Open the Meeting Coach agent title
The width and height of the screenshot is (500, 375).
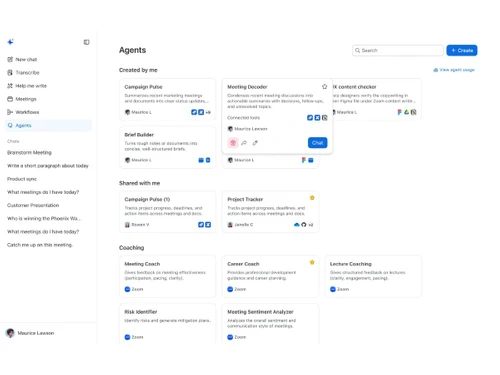click(x=142, y=264)
